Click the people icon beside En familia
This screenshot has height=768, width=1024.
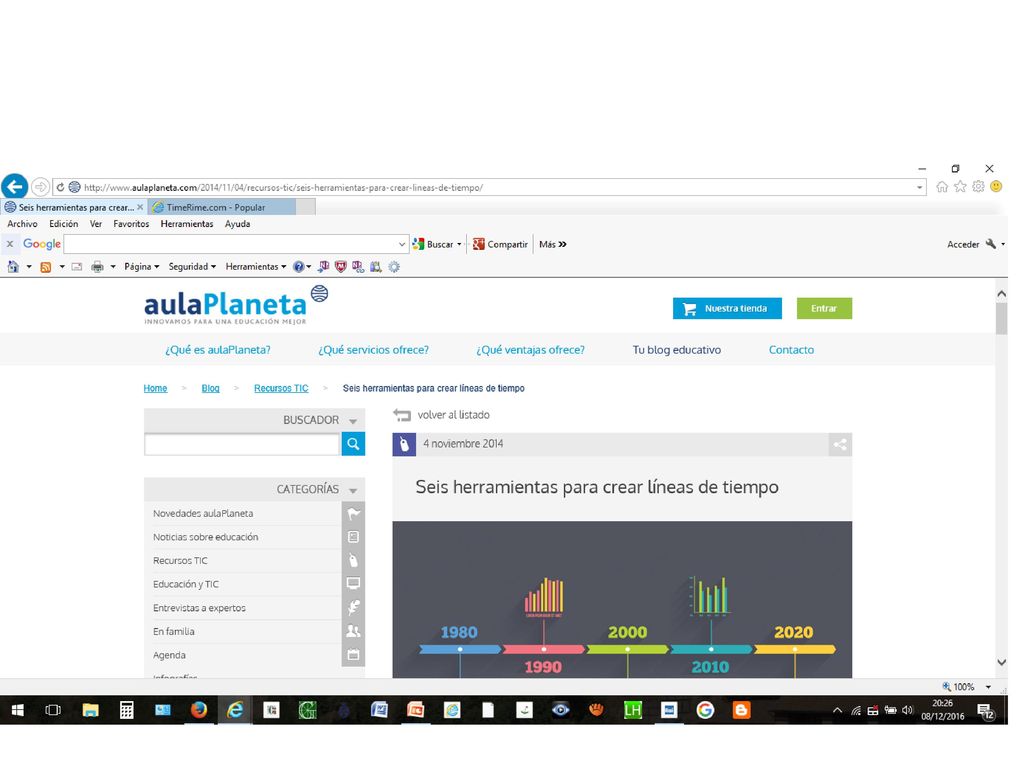(x=353, y=632)
